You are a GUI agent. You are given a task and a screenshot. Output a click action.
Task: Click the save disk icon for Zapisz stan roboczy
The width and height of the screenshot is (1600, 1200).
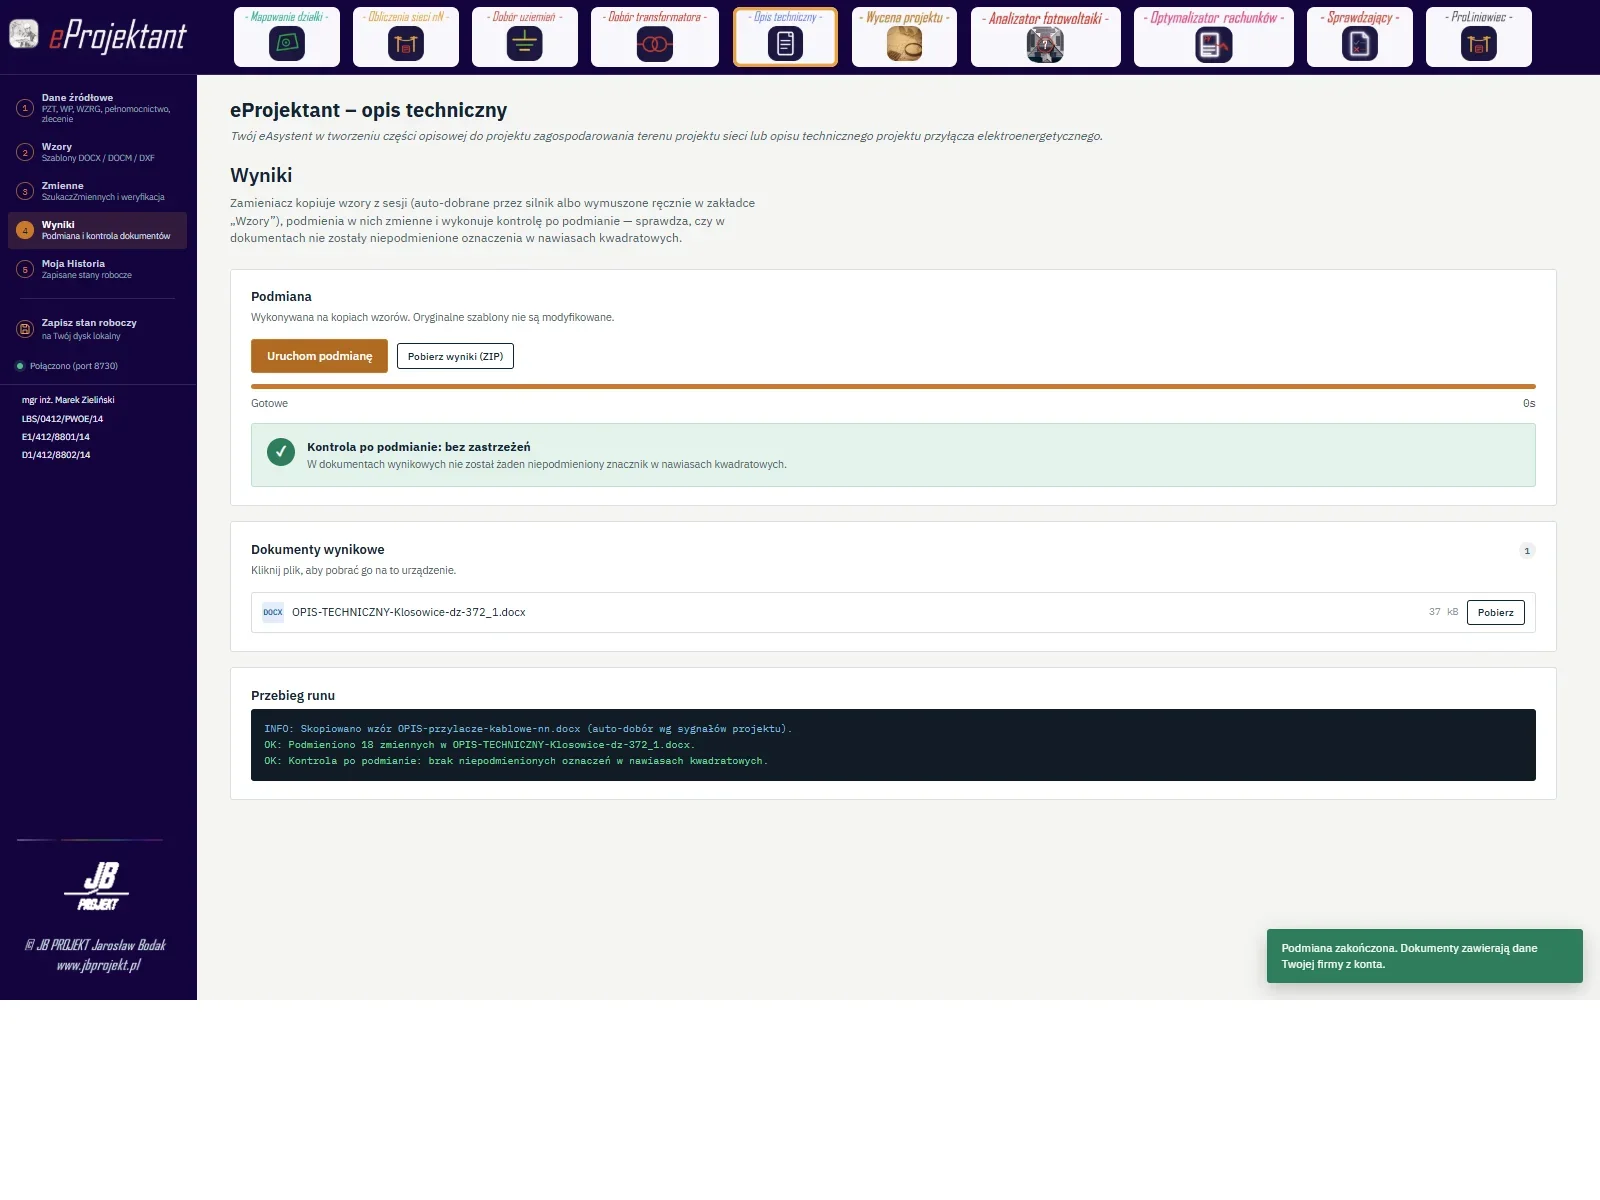(x=26, y=329)
